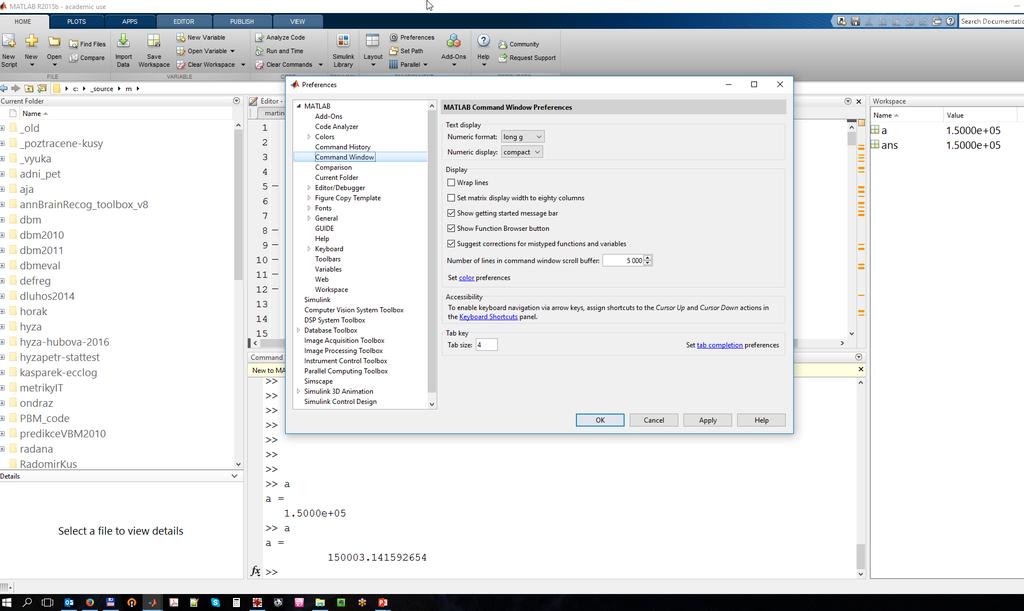1024x611 pixels.
Task: Click Help button in Preferences dialog
Action: (761, 420)
